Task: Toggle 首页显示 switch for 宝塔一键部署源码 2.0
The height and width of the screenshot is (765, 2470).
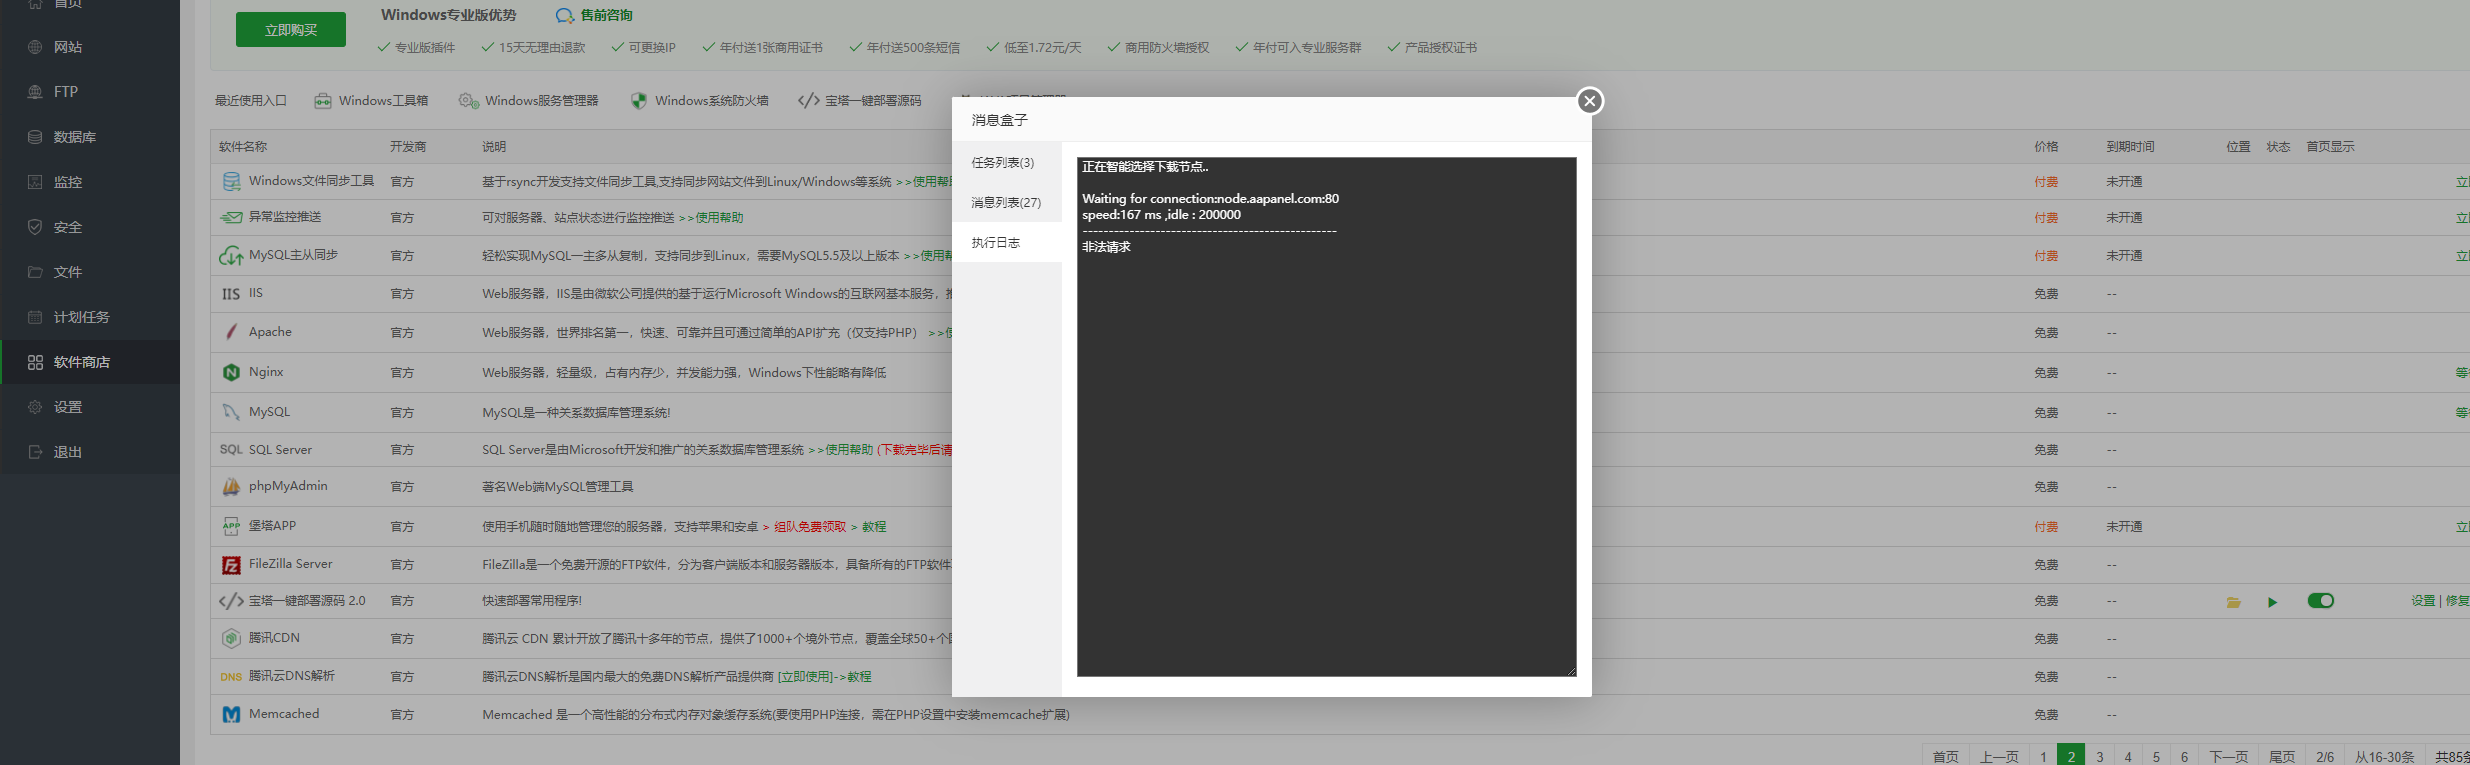Action: click(2321, 601)
